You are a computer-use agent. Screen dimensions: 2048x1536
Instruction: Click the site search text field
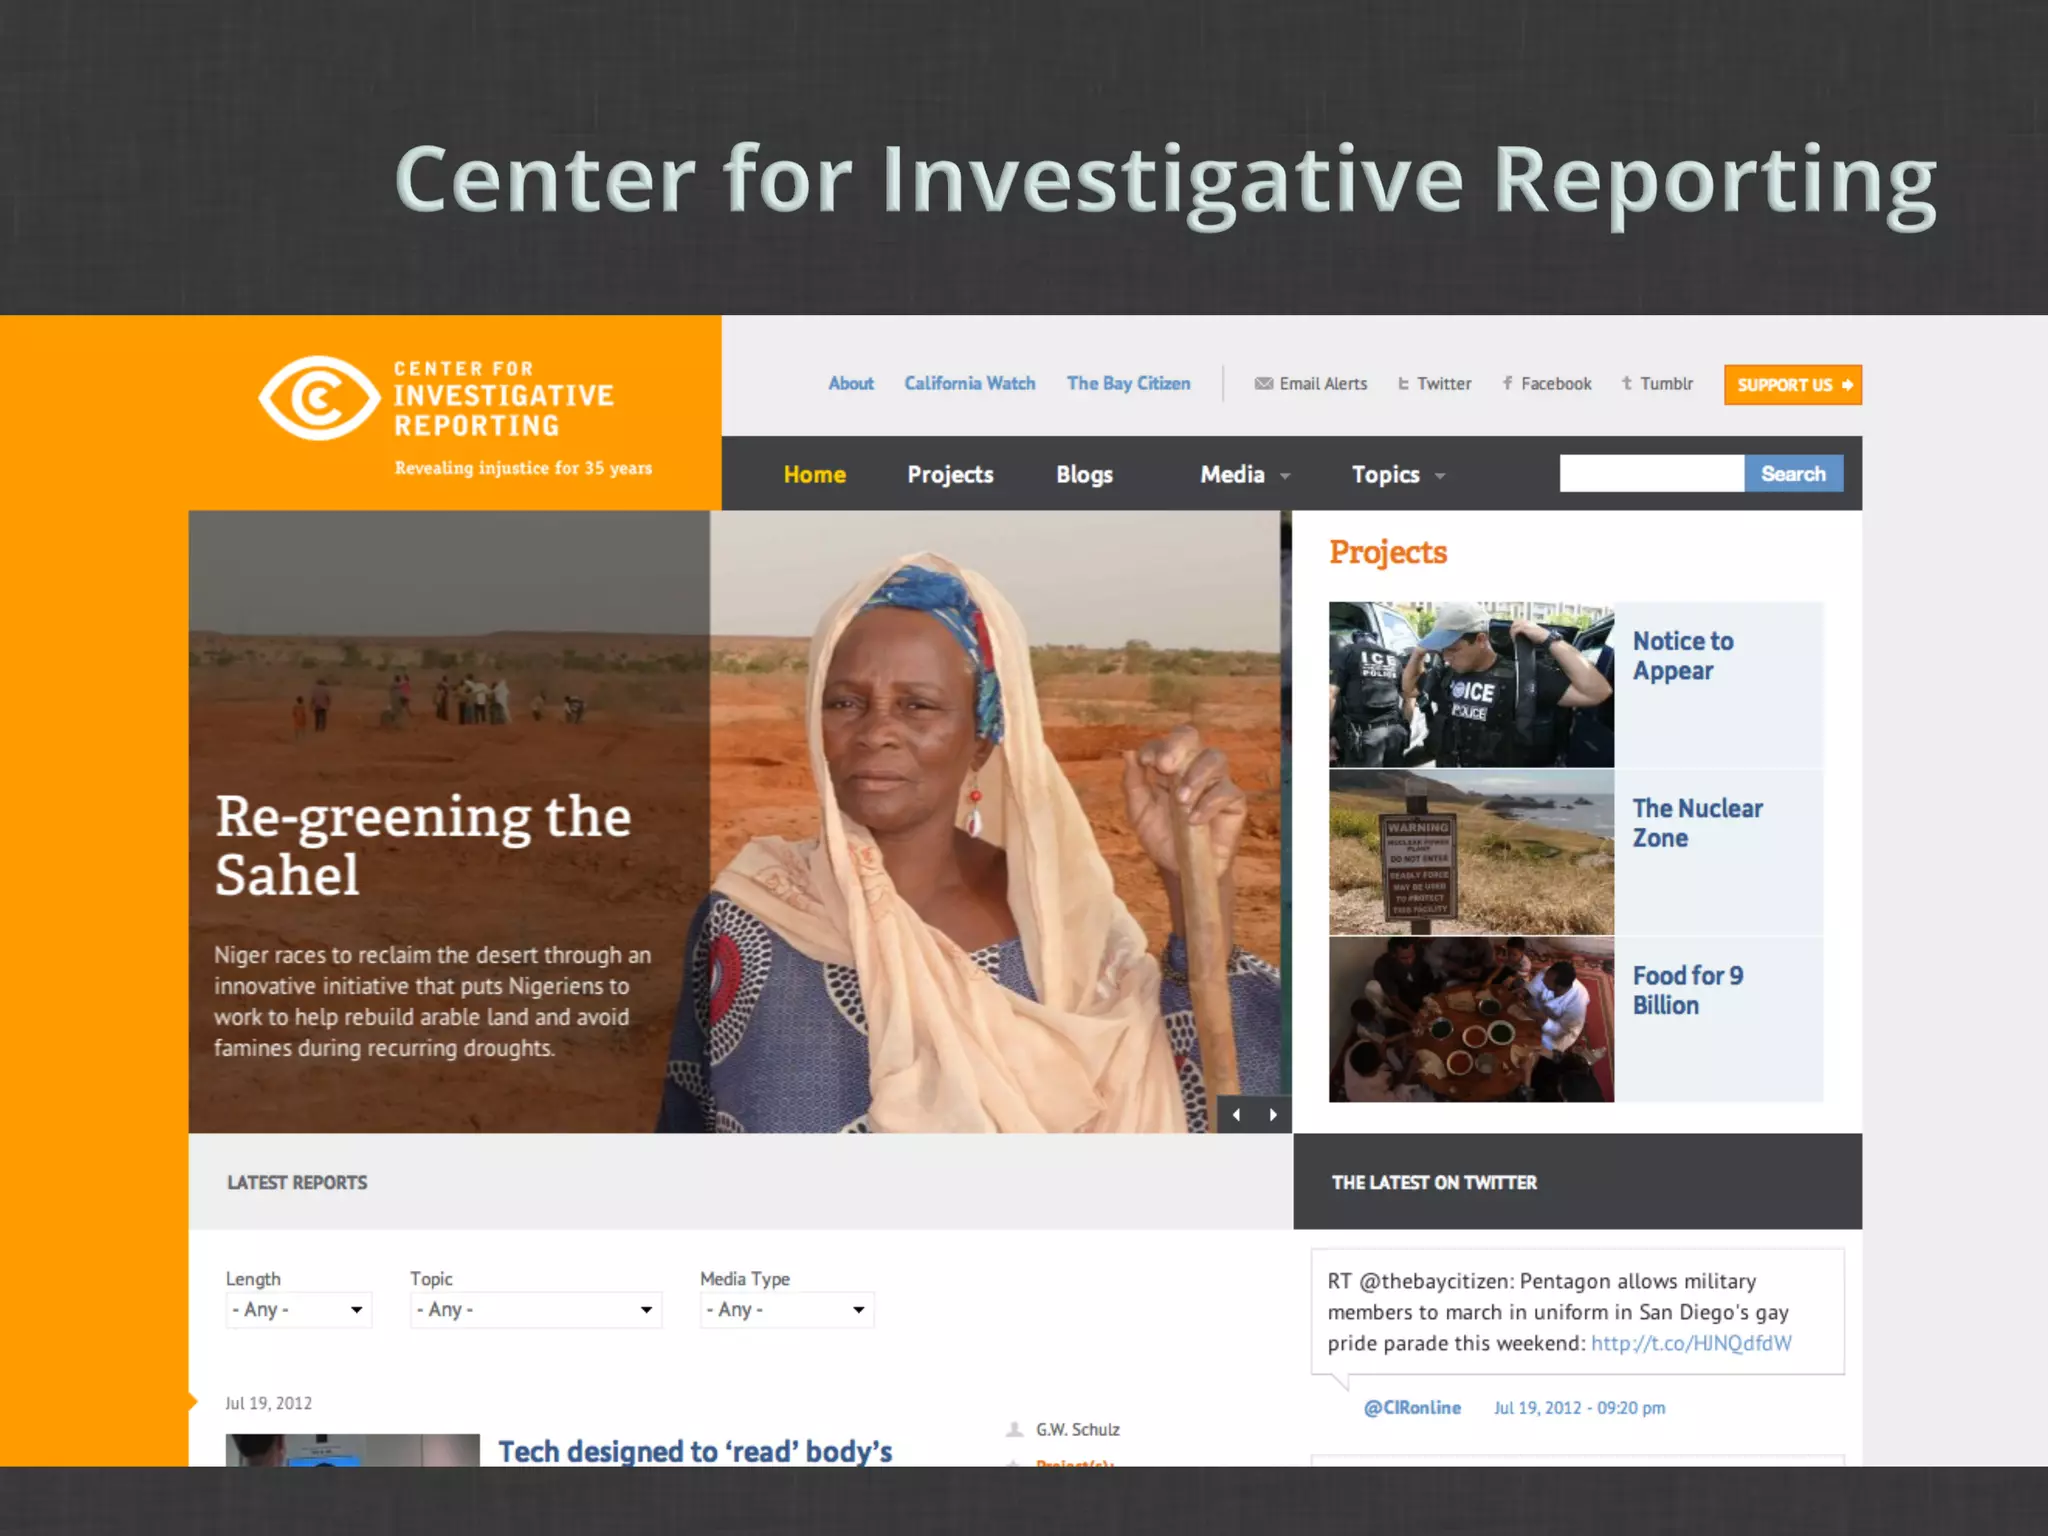[1651, 474]
